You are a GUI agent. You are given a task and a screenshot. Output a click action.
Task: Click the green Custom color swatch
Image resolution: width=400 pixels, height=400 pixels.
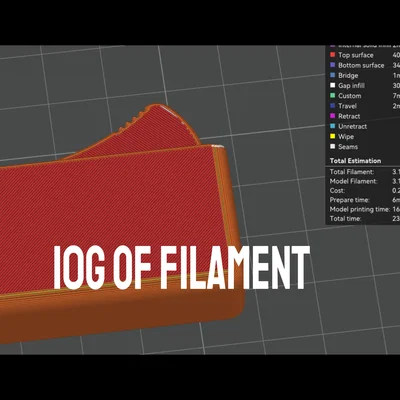point(332,96)
